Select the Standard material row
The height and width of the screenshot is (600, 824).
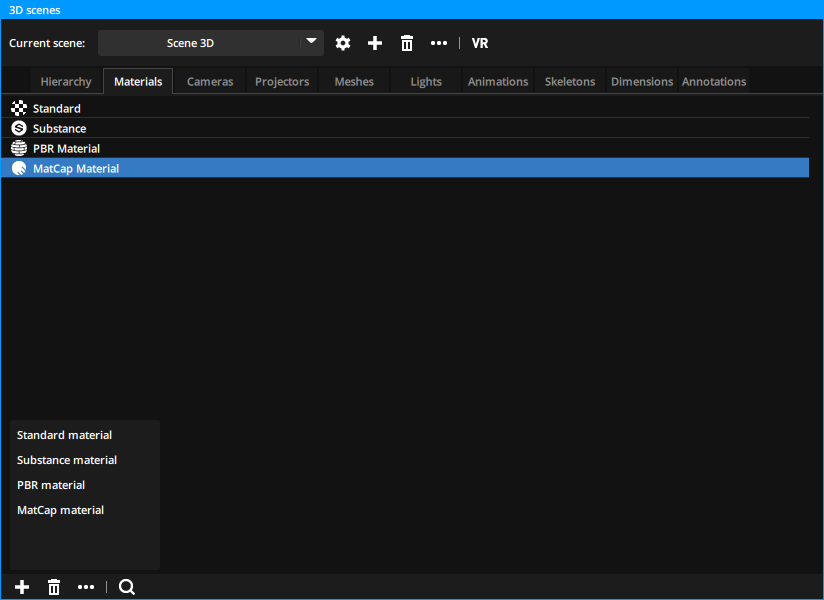click(x=405, y=108)
